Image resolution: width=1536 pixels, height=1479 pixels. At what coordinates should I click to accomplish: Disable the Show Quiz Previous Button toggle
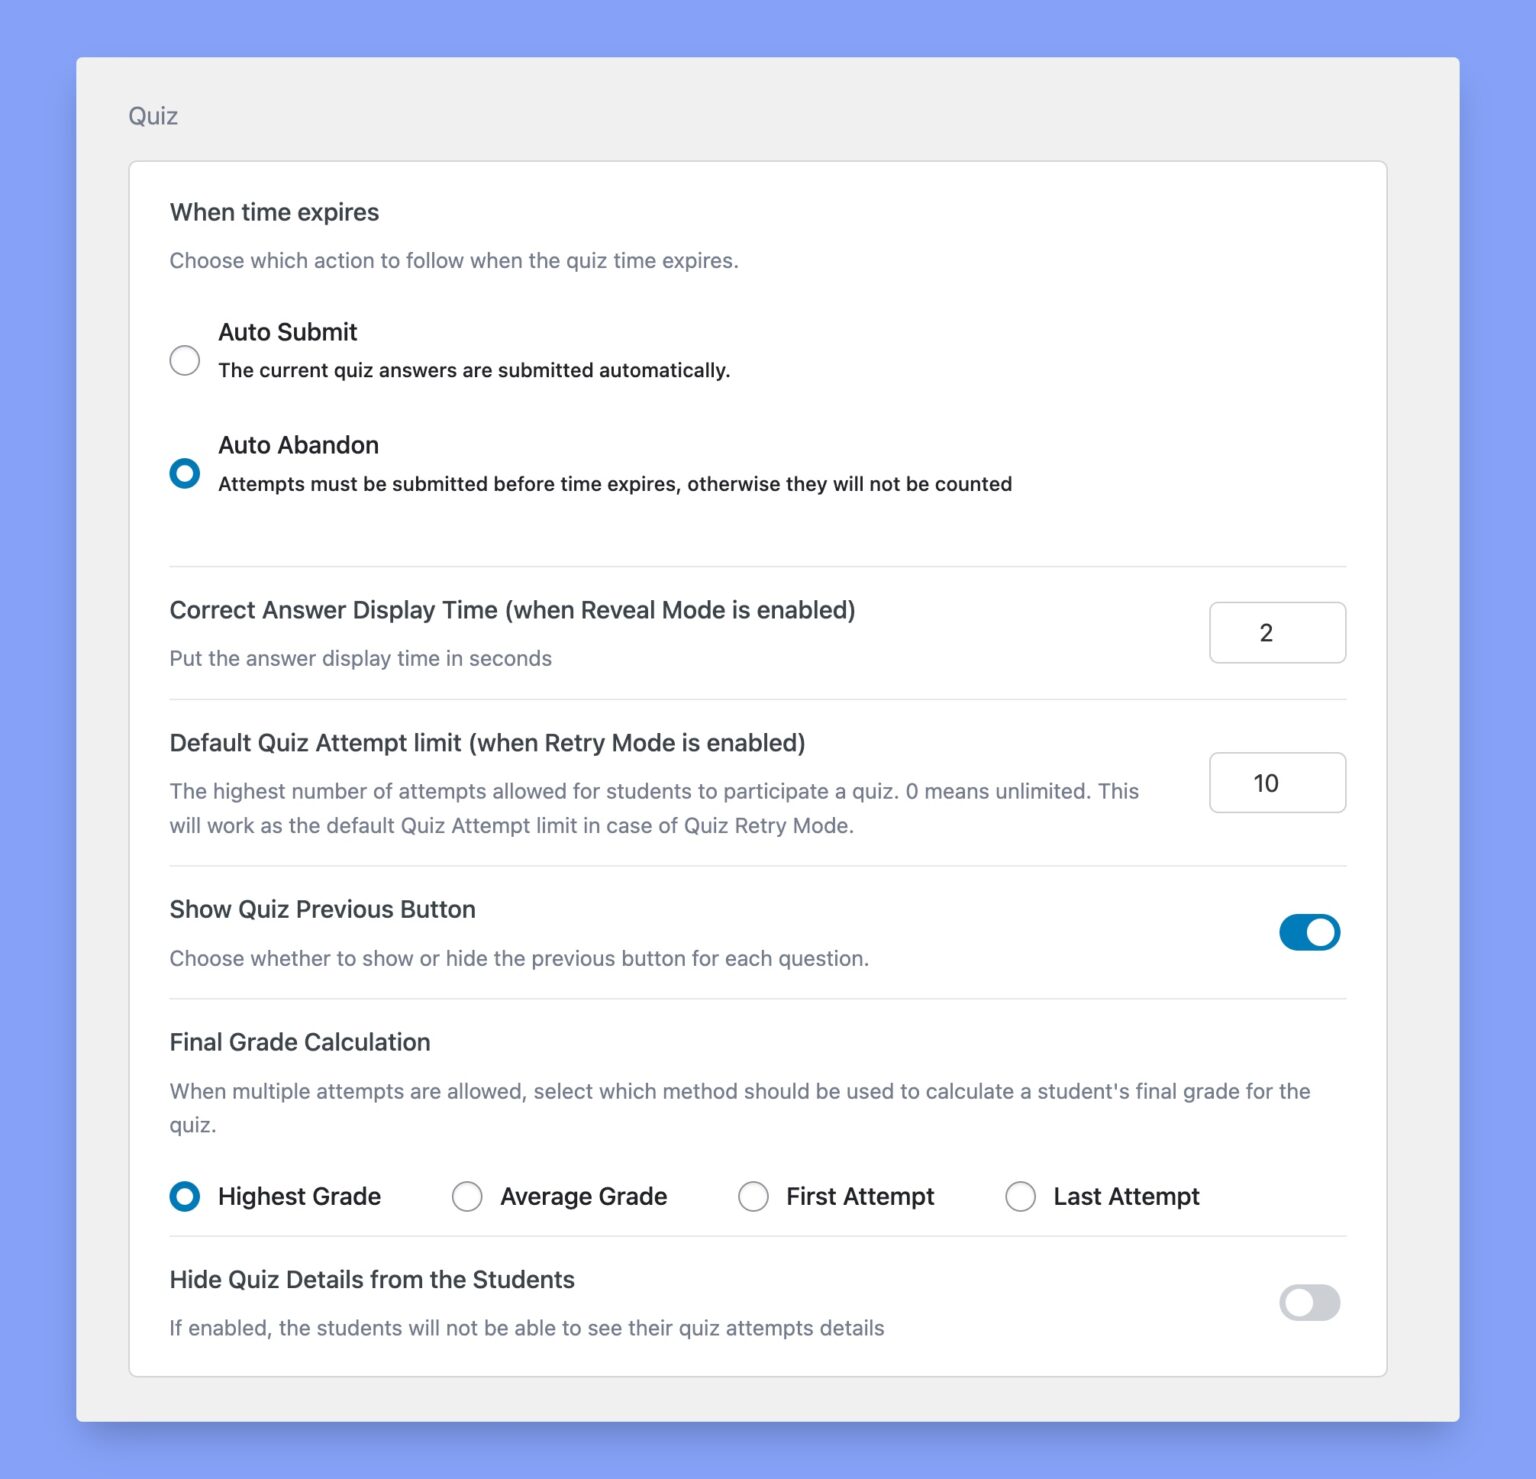(x=1309, y=932)
